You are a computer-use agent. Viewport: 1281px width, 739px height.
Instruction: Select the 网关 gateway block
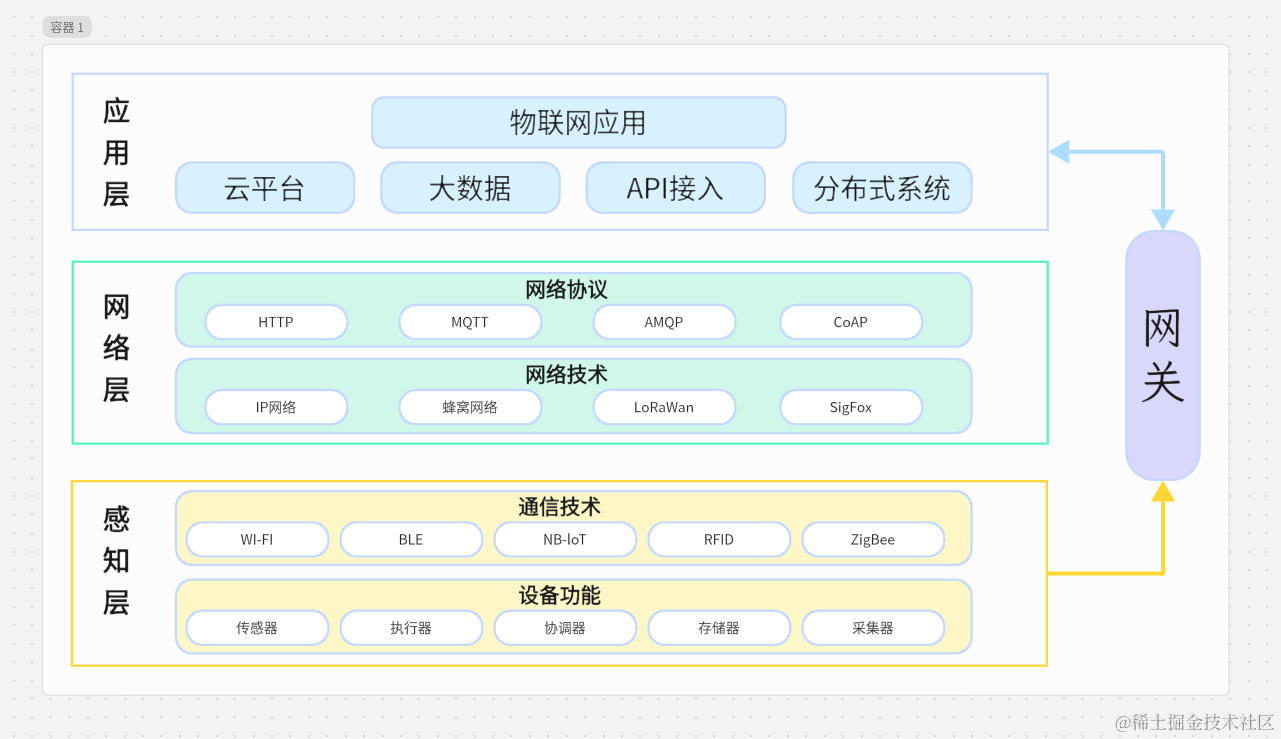pos(1163,356)
